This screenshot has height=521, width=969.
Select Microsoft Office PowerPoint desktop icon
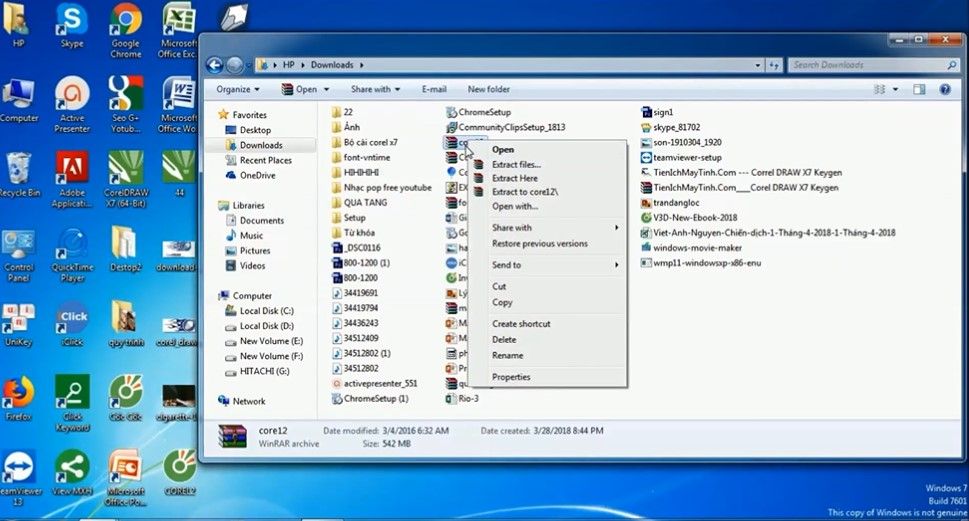point(125,479)
